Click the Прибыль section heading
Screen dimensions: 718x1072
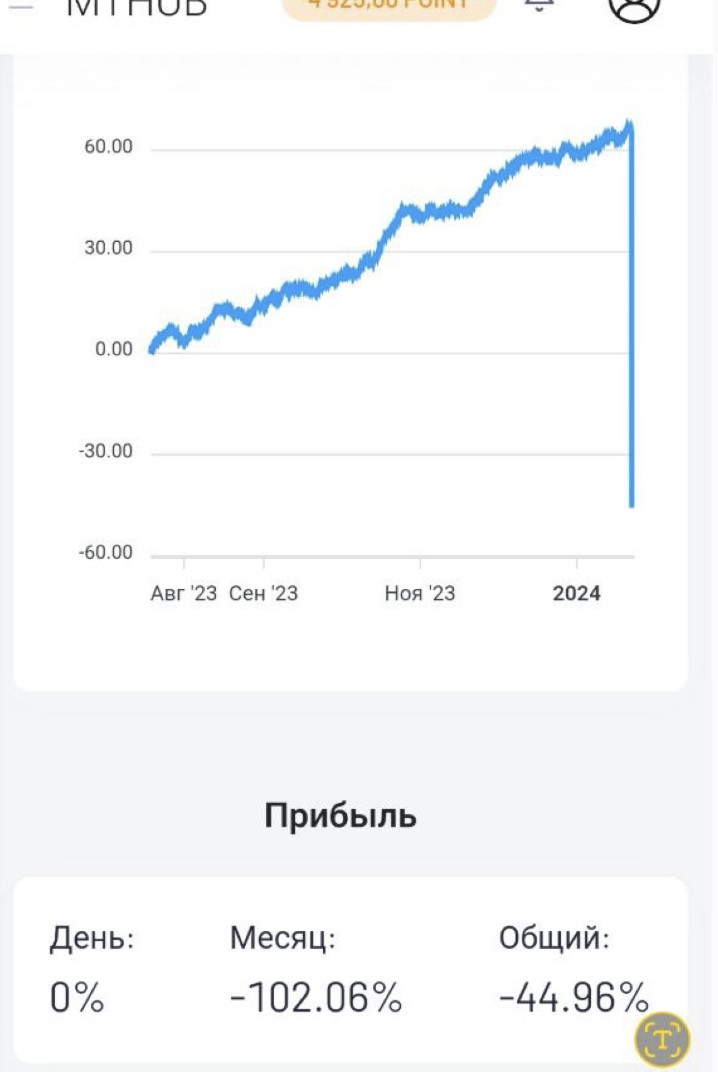[x=340, y=816]
